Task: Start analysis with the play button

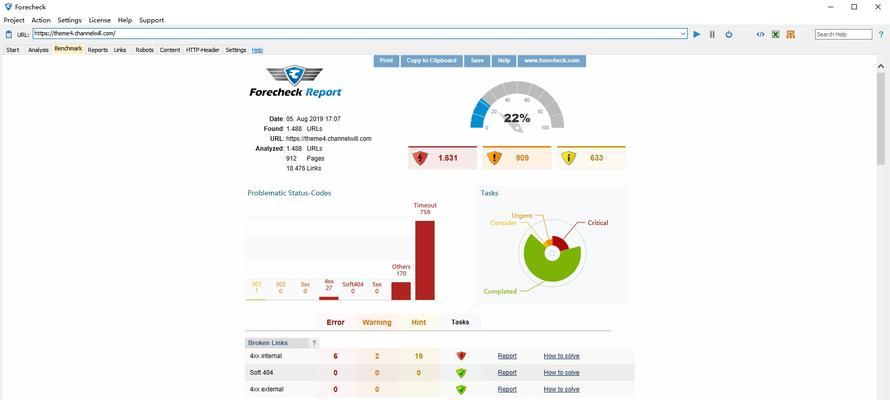Action: click(x=697, y=34)
